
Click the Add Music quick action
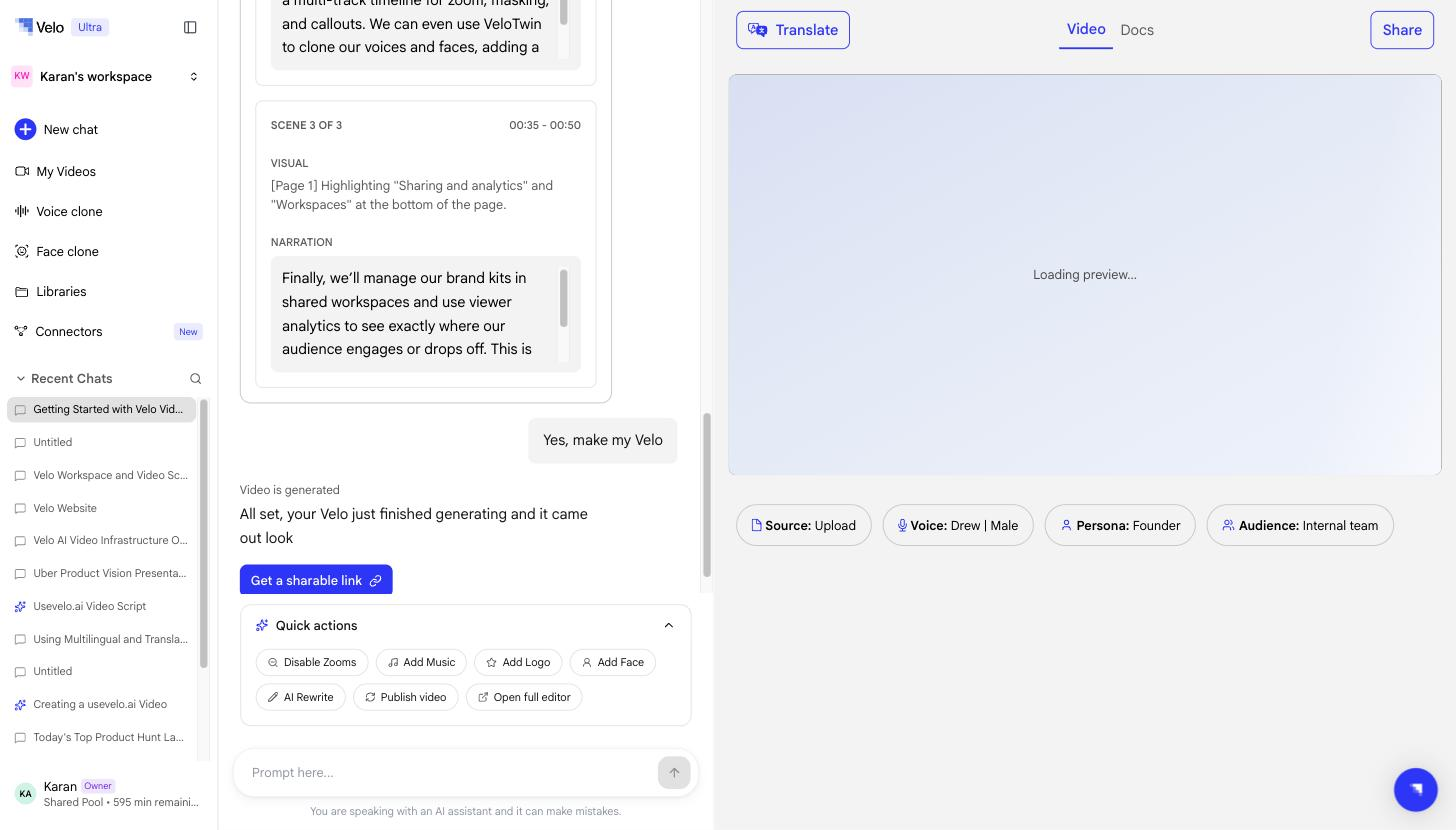422,662
